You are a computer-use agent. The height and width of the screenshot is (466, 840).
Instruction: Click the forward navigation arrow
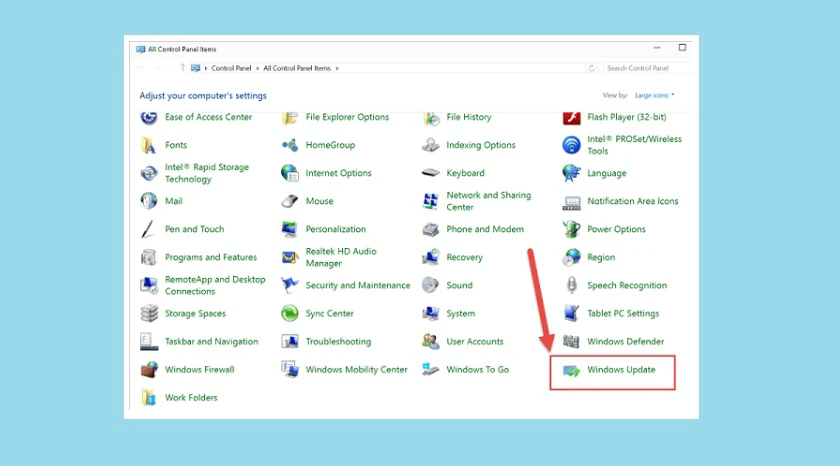coord(158,67)
